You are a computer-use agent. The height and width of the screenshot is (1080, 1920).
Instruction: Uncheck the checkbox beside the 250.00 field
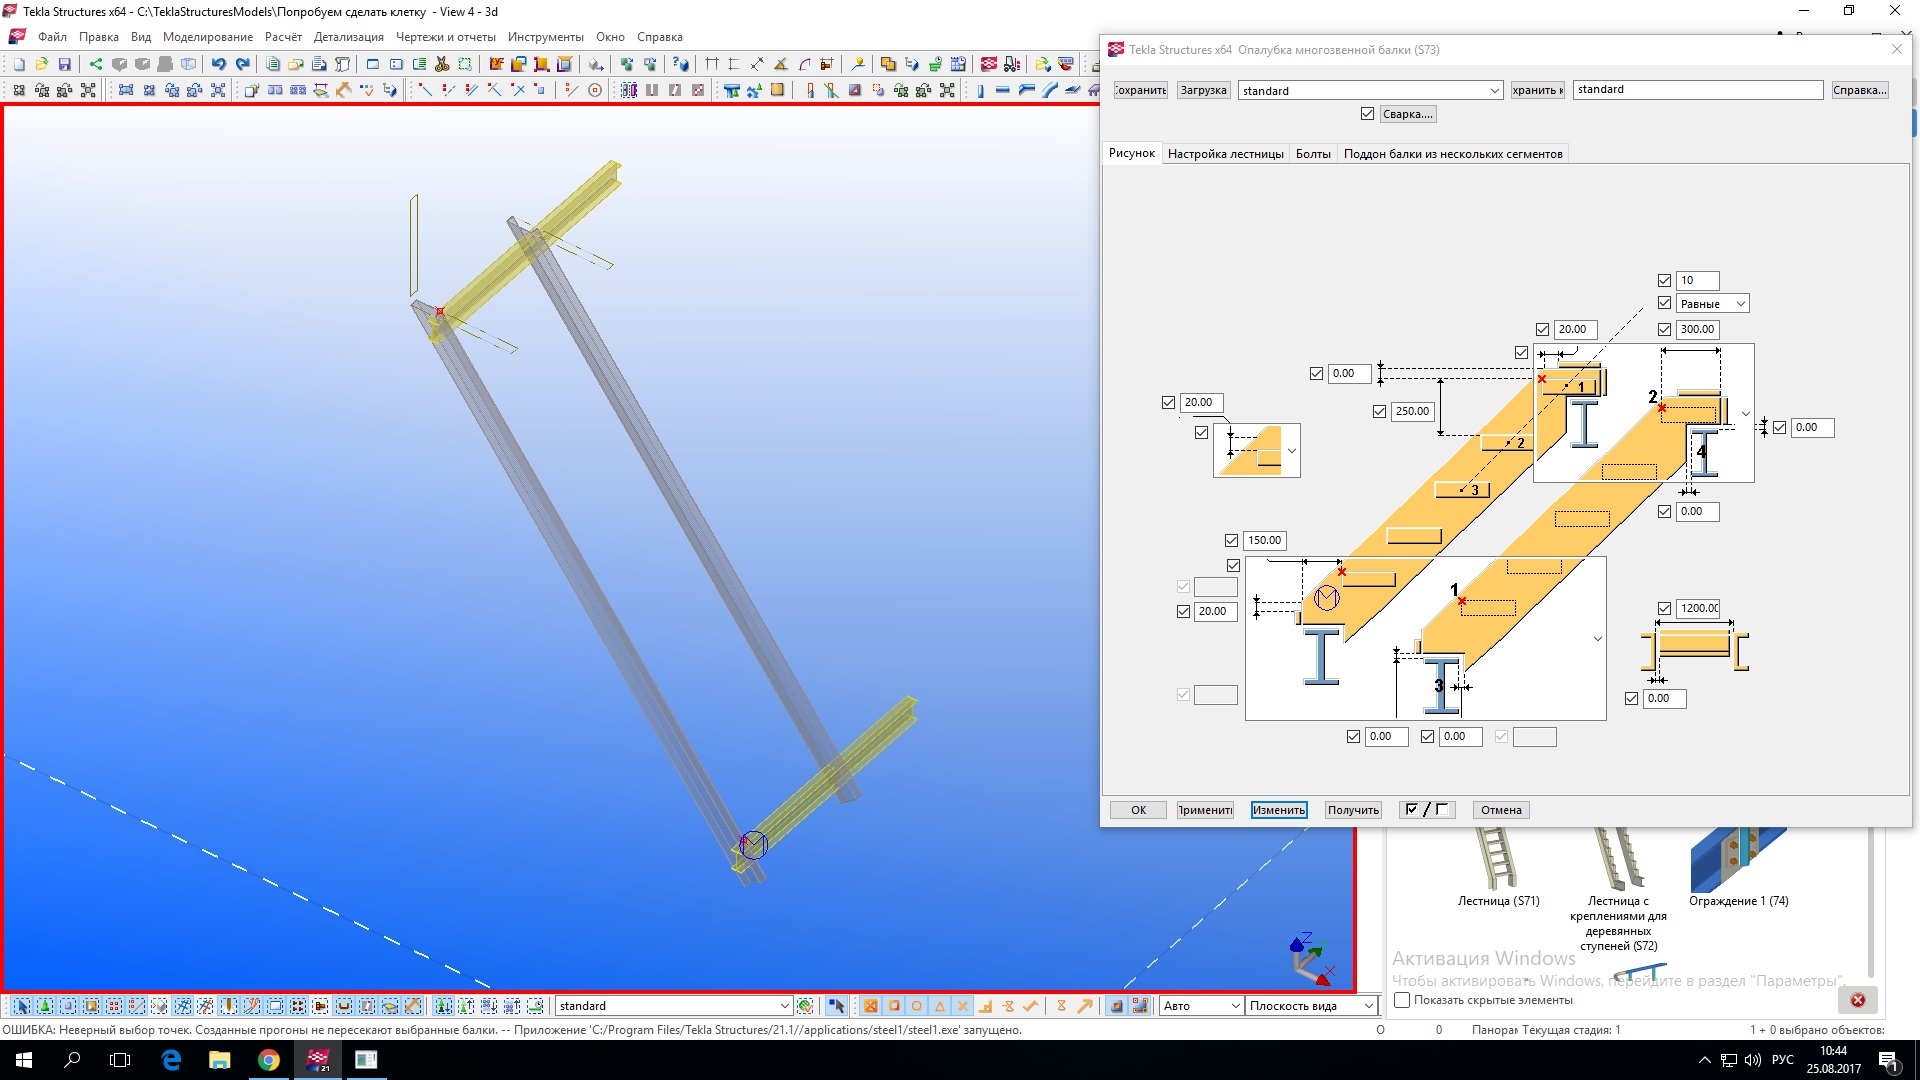(1380, 411)
